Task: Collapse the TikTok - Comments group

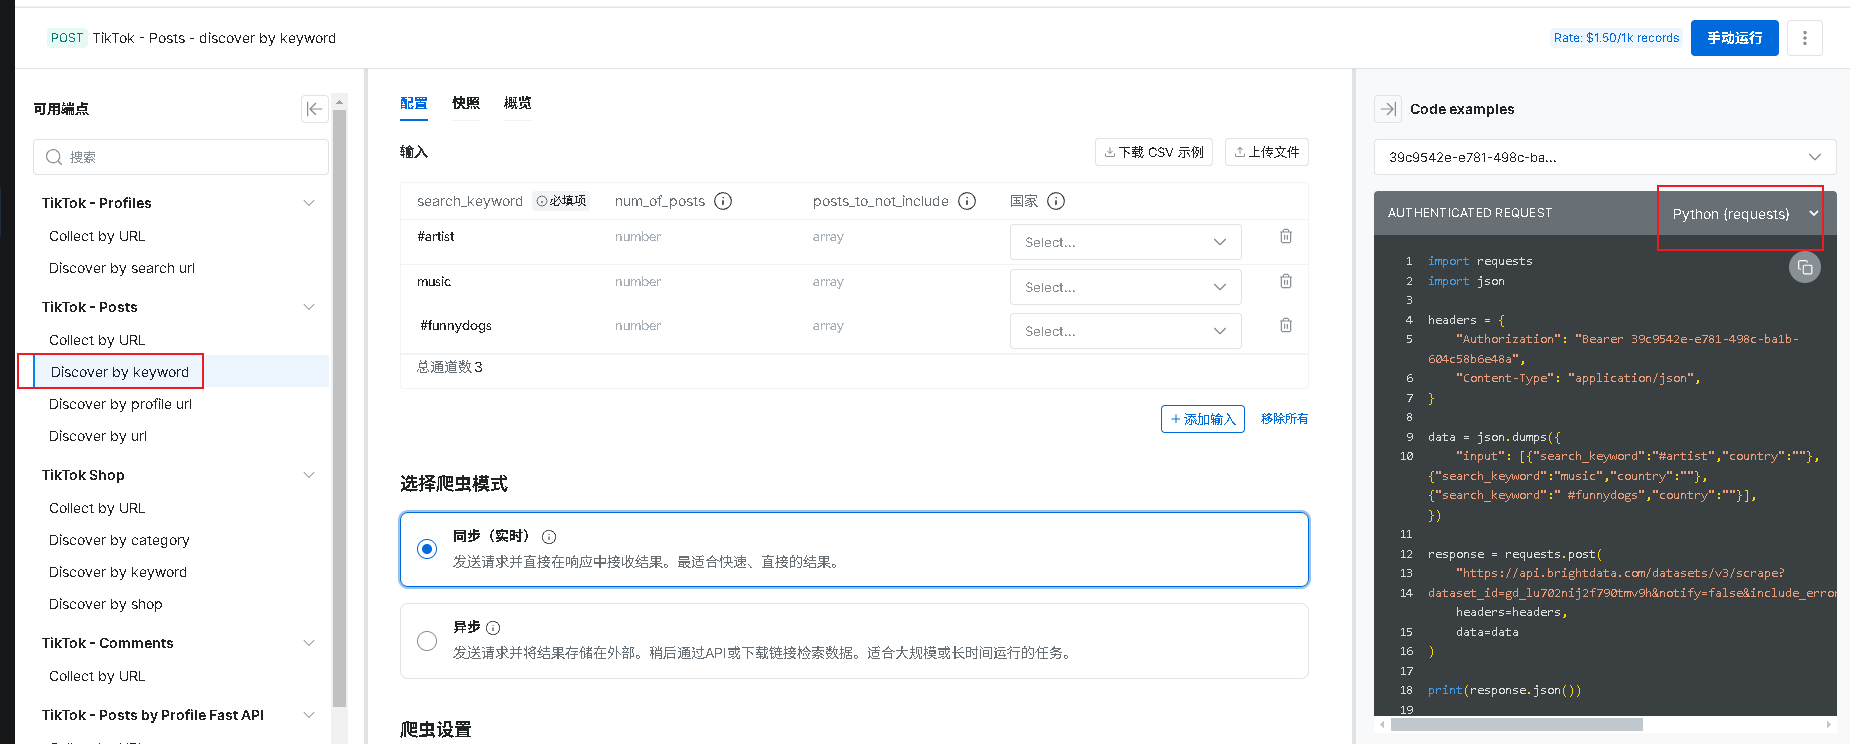Action: (309, 643)
